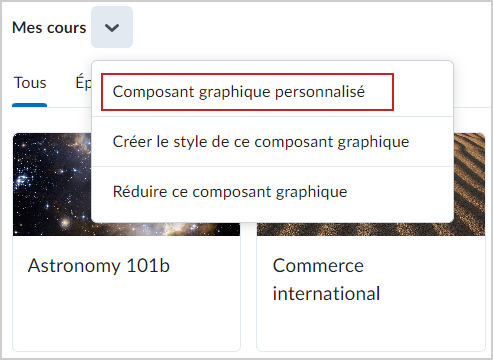Open the Astronomy starfield course image
This screenshot has width=493, height=360.
52,184
